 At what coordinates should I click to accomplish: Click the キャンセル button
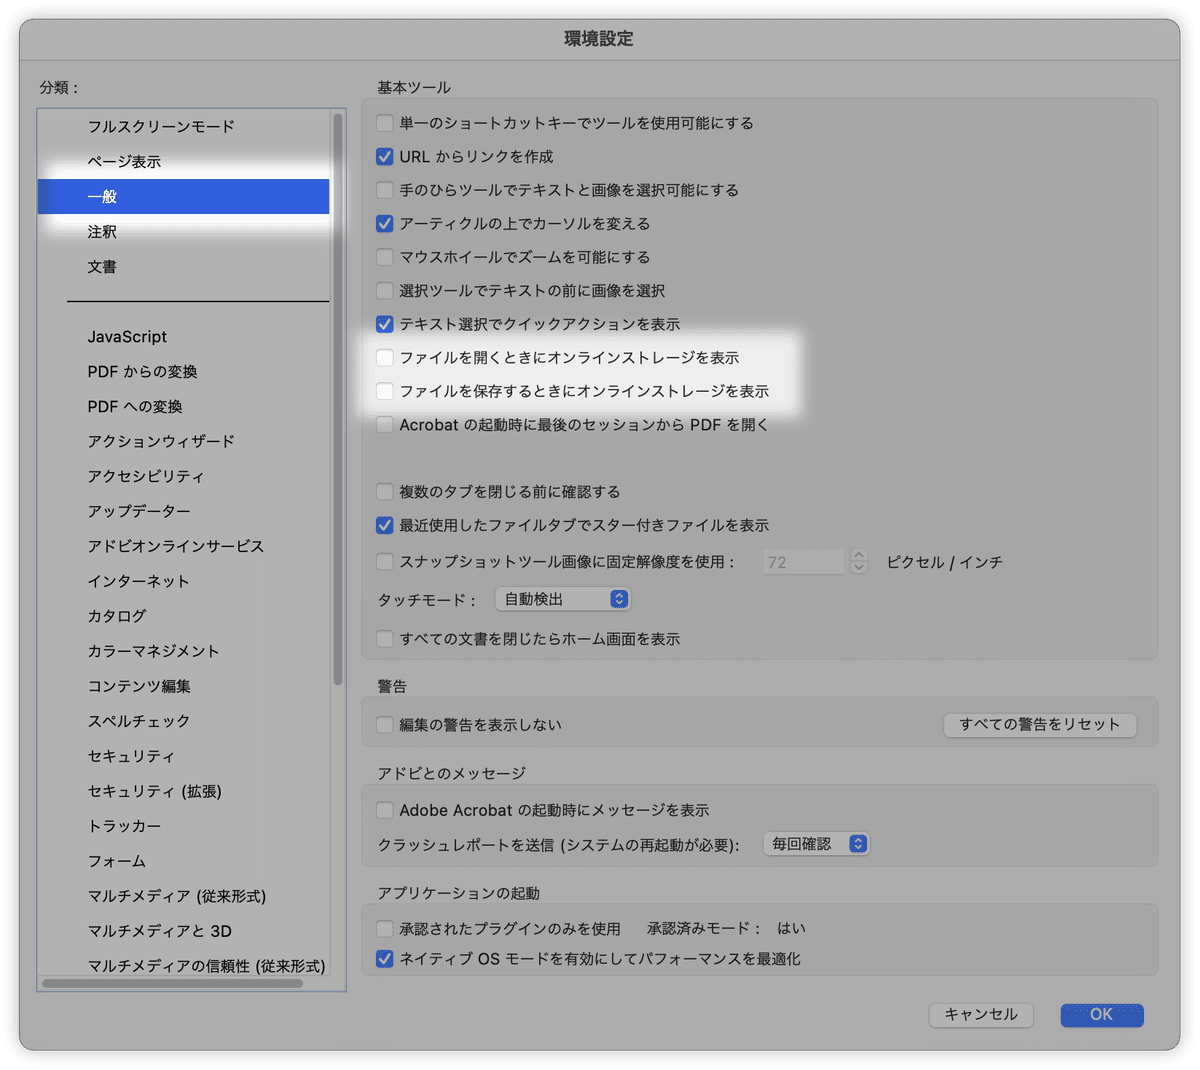[981, 1014]
